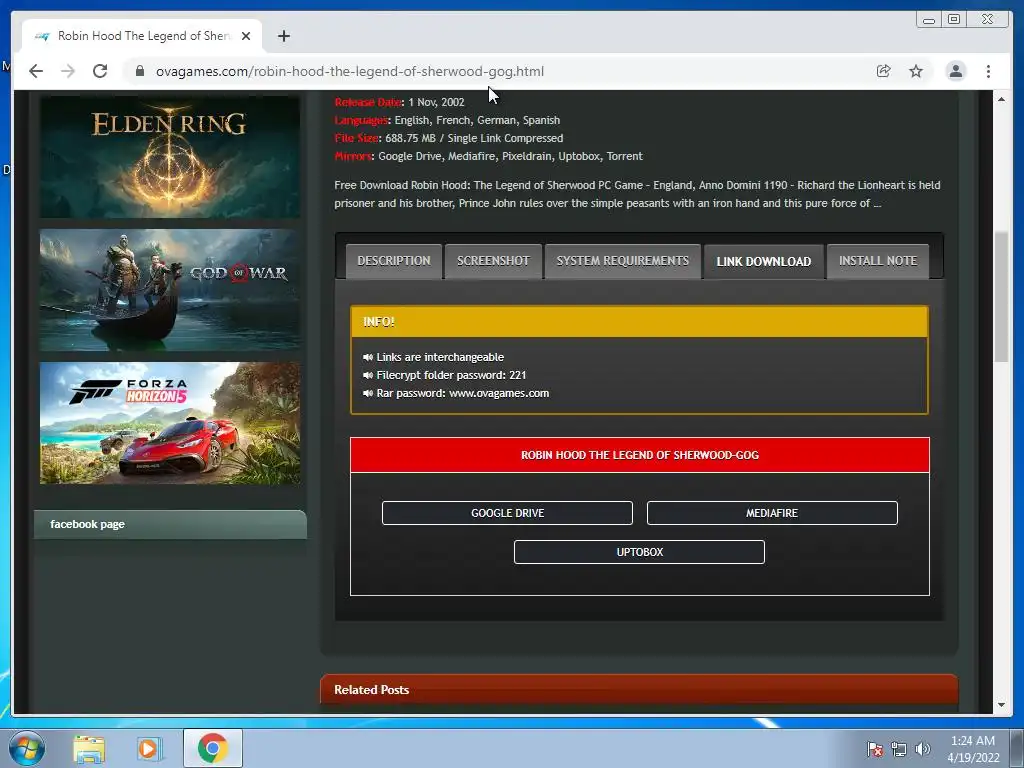Image resolution: width=1024 pixels, height=768 pixels.
Task: Open the Windows Start menu
Action: tap(26, 748)
